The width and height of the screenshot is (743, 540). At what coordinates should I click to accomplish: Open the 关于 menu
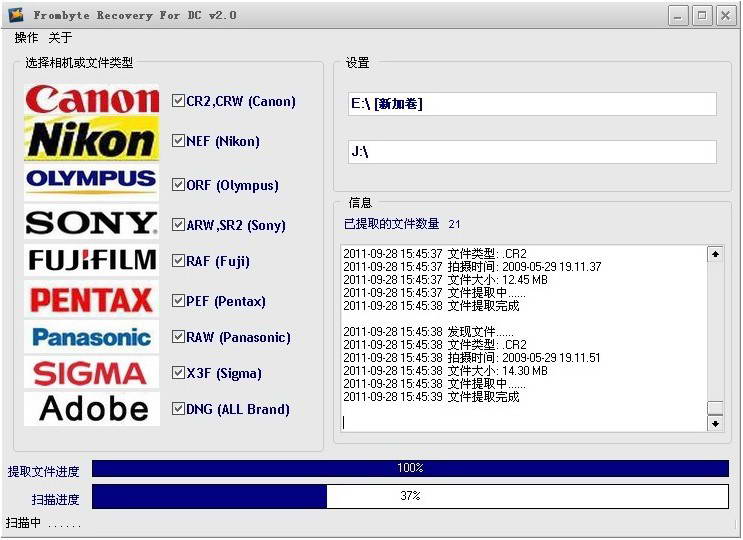click(60, 37)
